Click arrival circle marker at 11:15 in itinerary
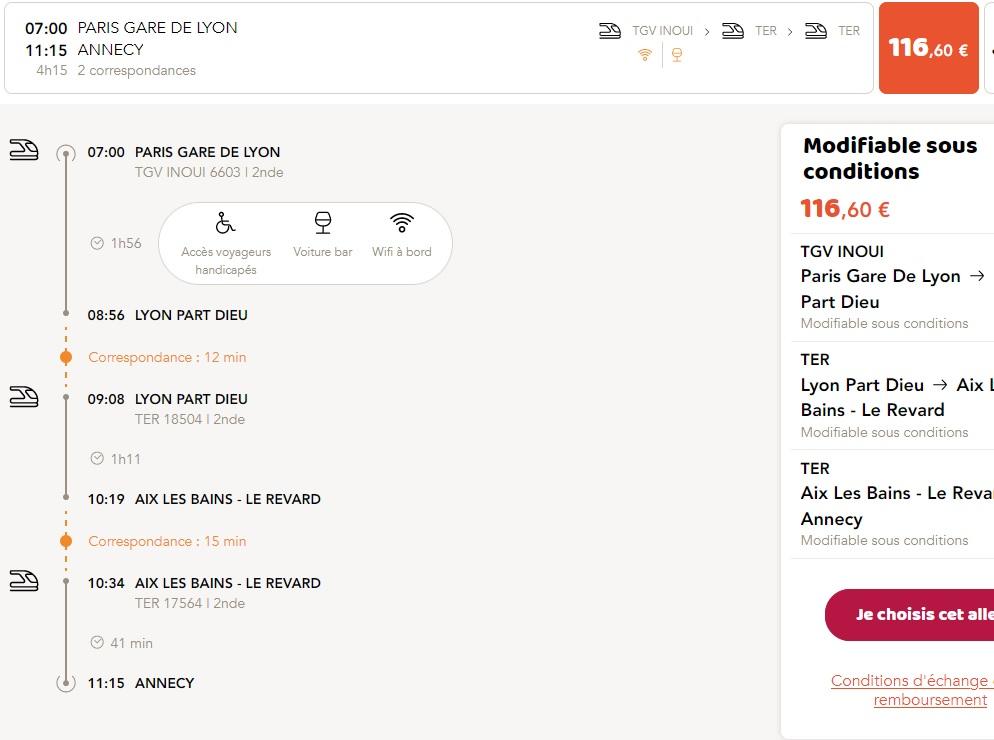 pyautogui.click(x=66, y=683)
